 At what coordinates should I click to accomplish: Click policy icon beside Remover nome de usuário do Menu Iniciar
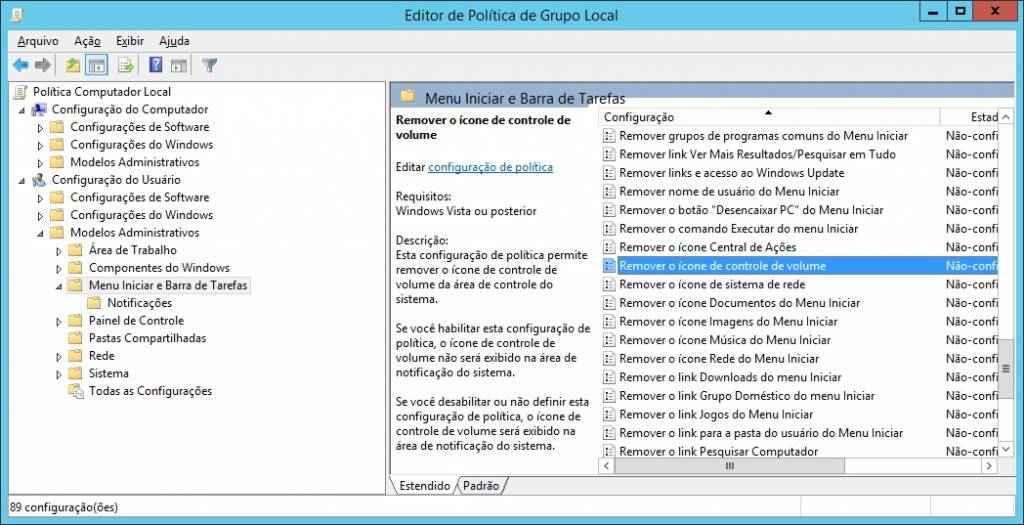[x=609, y=191]
